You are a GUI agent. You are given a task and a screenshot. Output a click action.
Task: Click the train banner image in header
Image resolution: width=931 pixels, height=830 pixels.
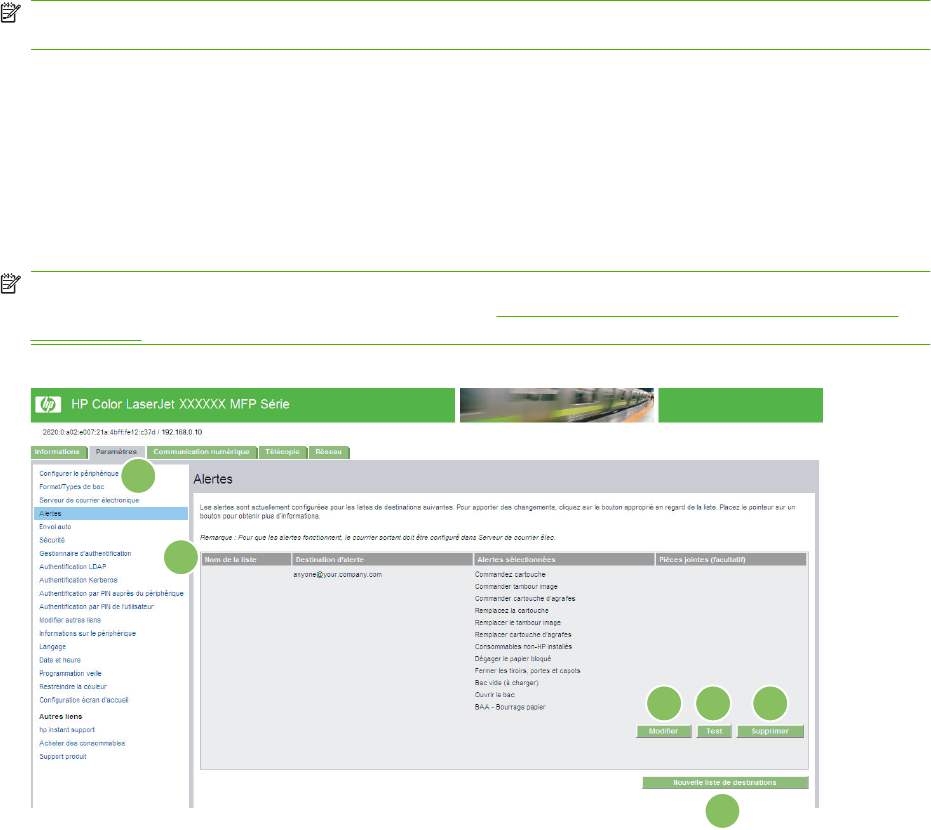pos(557,406)
